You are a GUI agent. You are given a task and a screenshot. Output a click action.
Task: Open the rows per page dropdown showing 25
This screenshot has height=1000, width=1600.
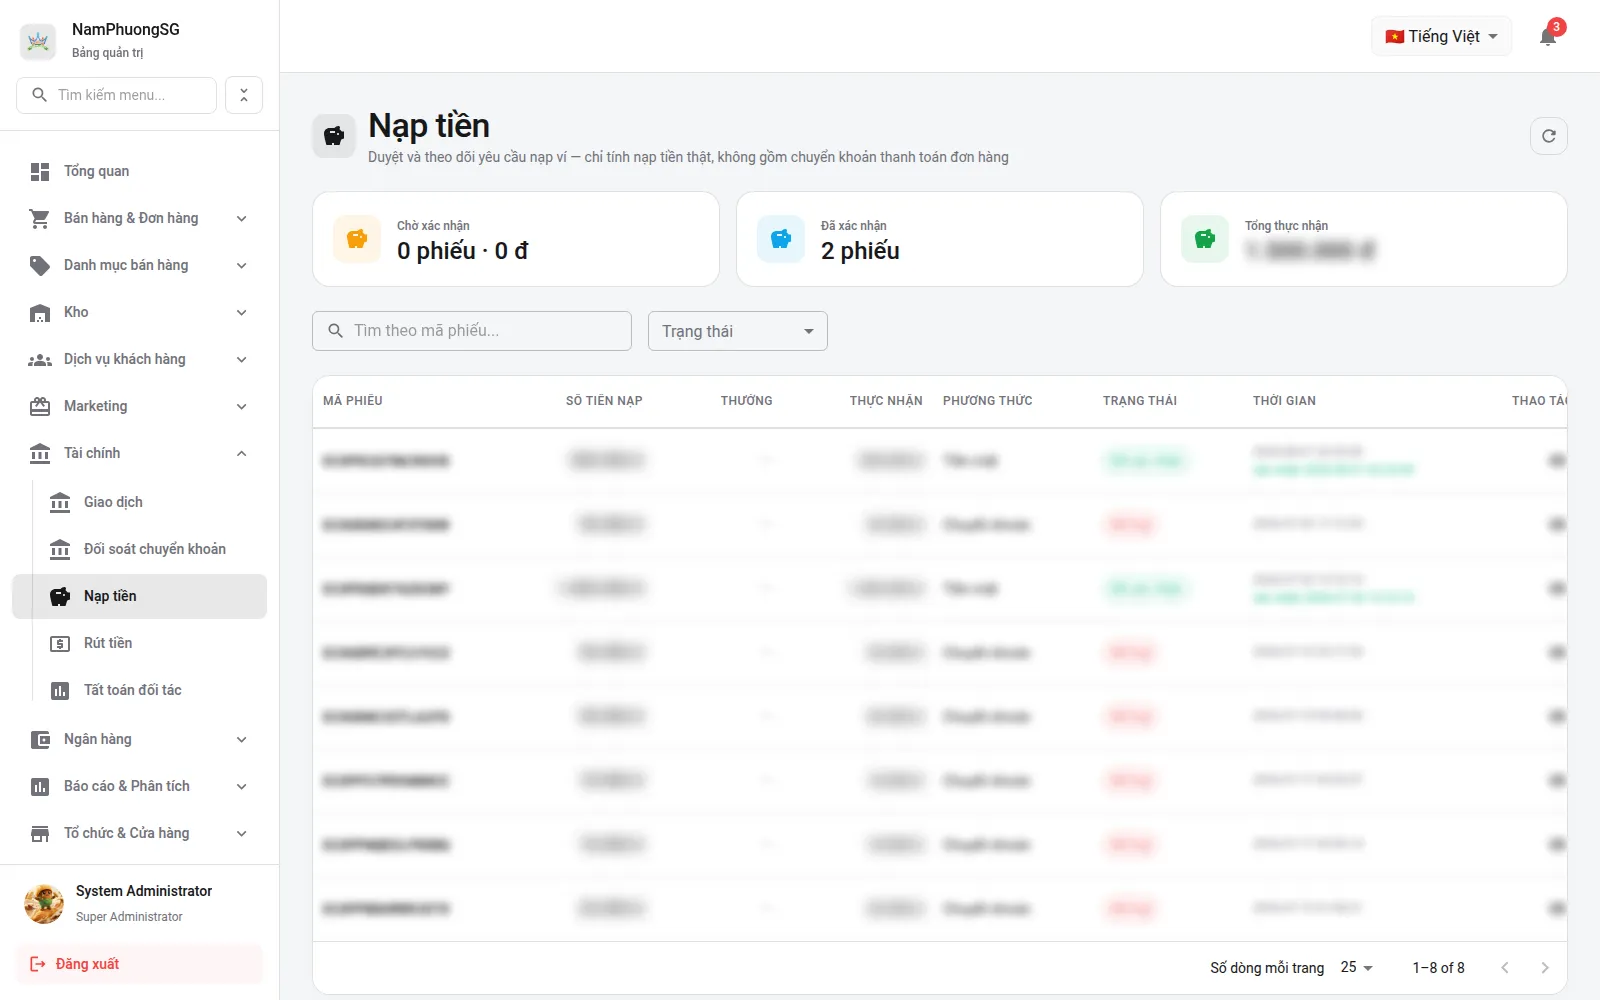[1357, 967]
